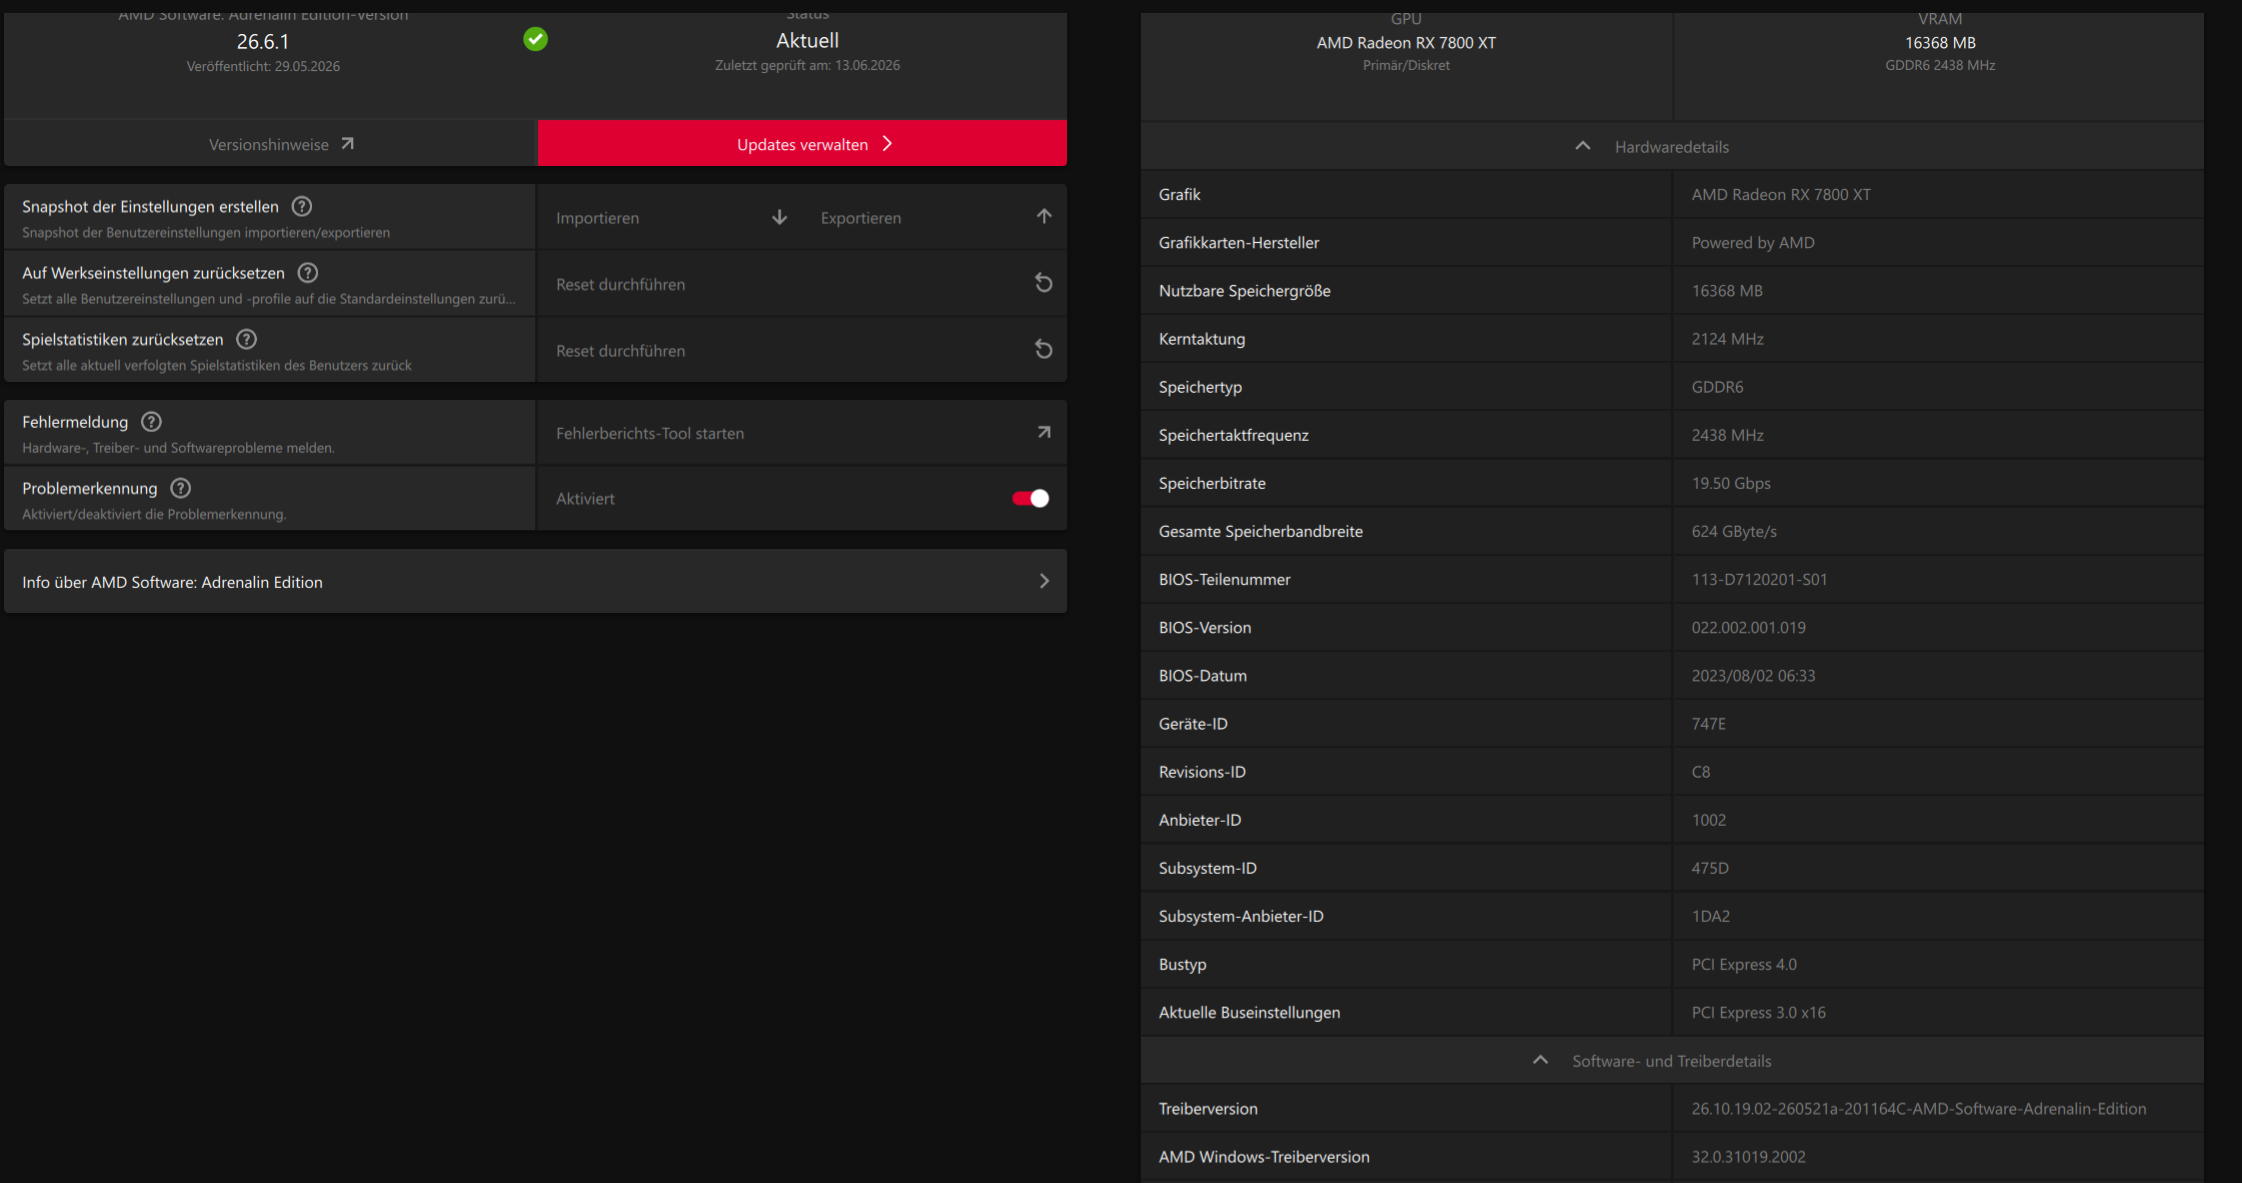The height and width of the screenshot is (1183, 2242).
Task: Open help icon next to Spielstatistiken zurücksetzen
Action: click(x=247, y=339)
